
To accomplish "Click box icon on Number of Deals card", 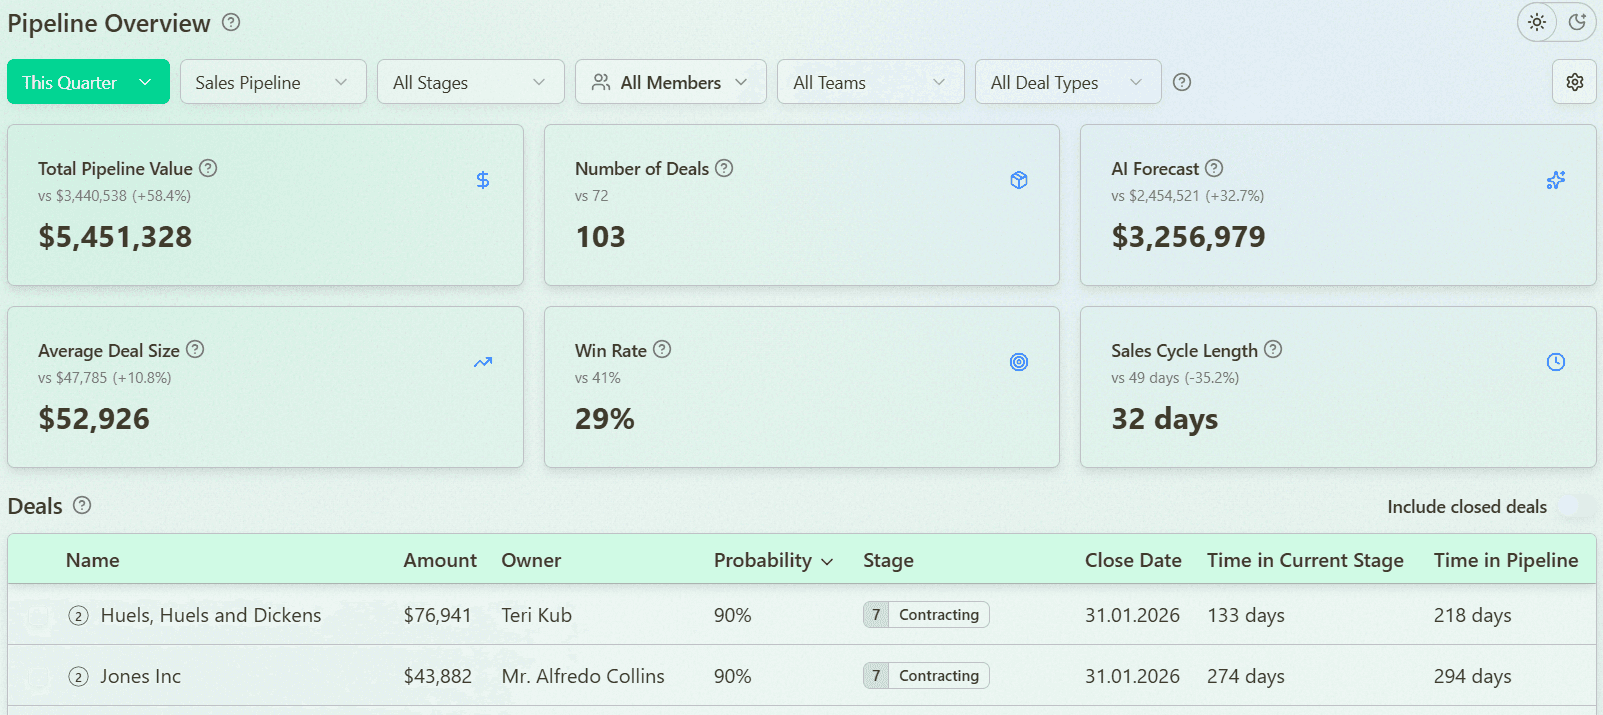I will [1019, 180].
